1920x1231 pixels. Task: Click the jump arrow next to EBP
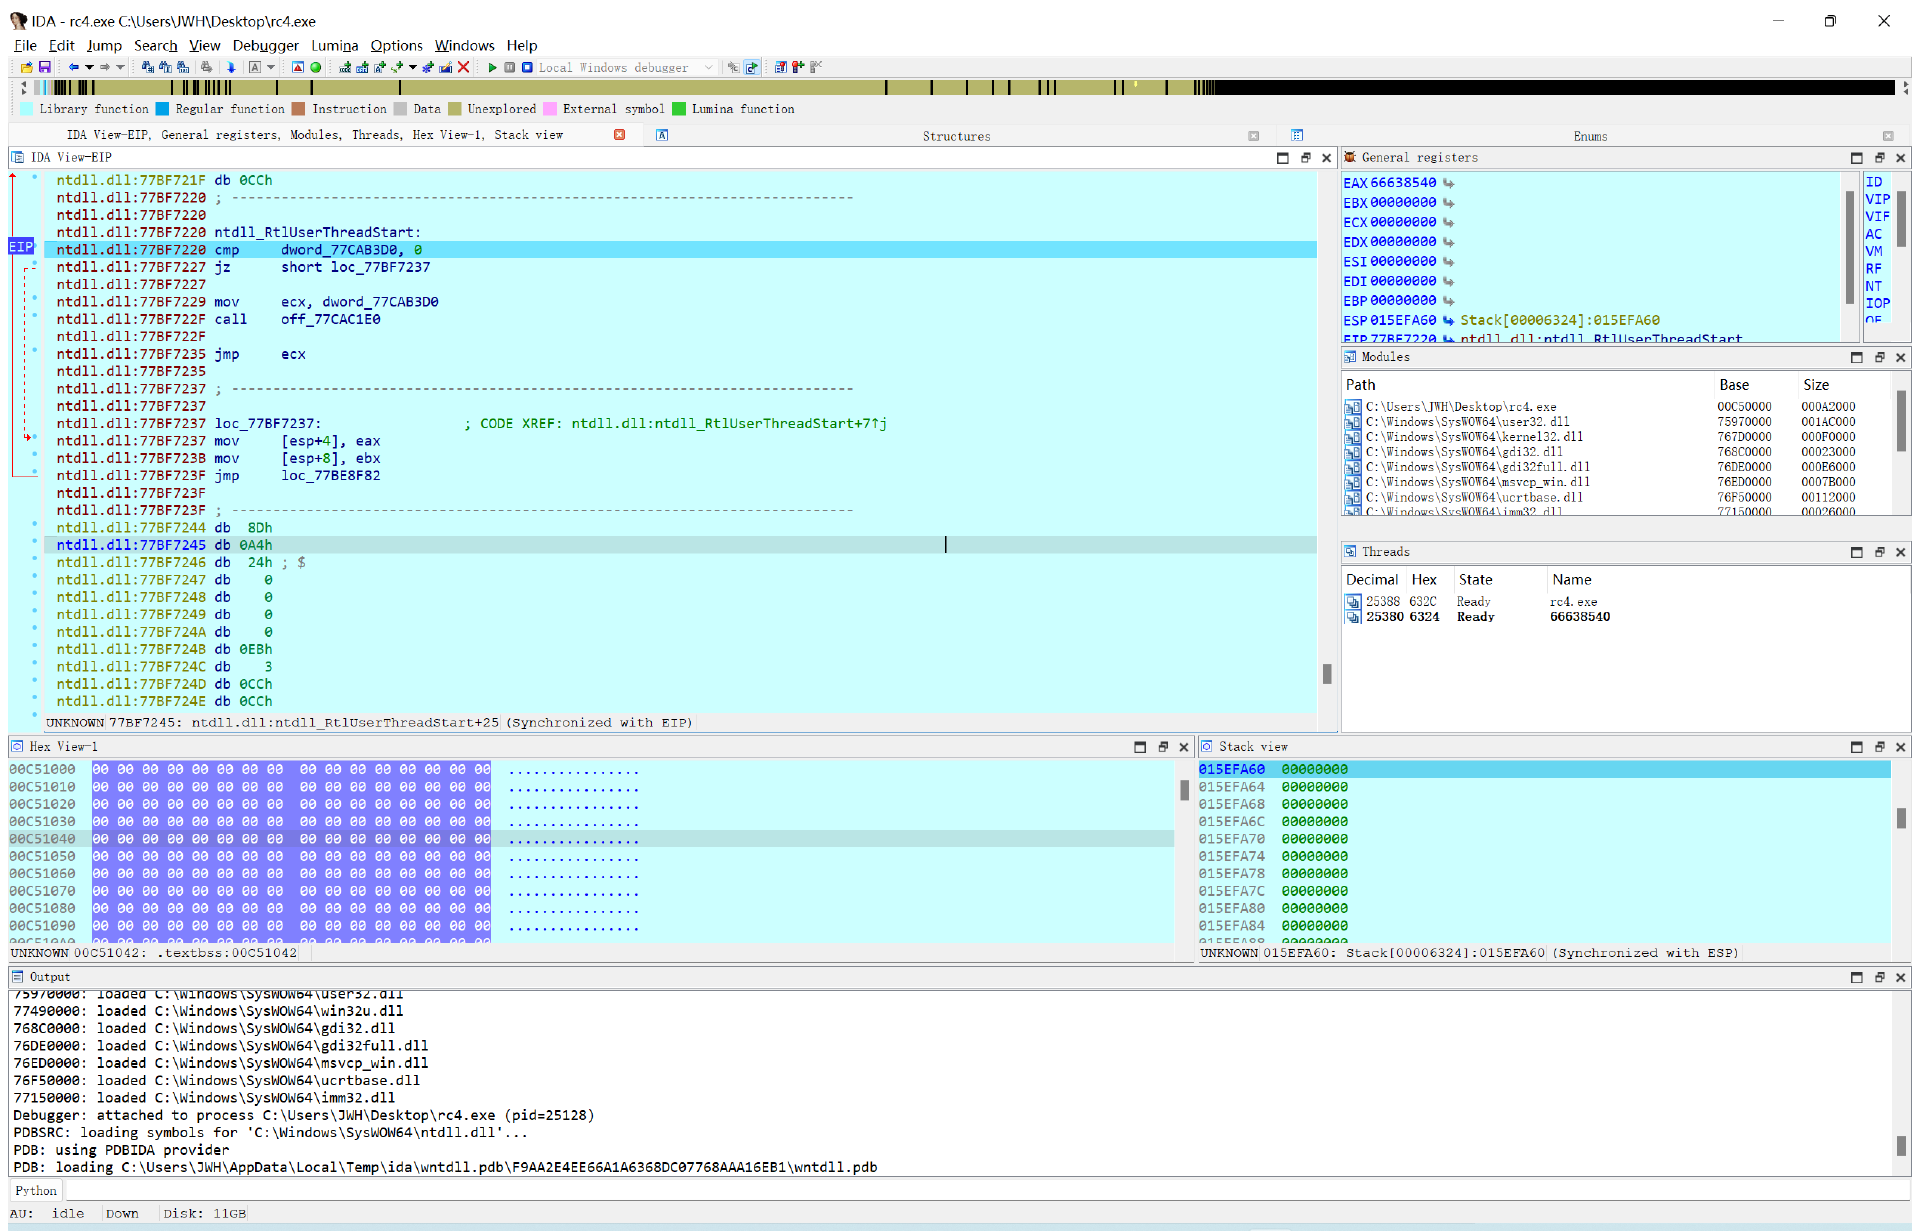click(1449, 301)
